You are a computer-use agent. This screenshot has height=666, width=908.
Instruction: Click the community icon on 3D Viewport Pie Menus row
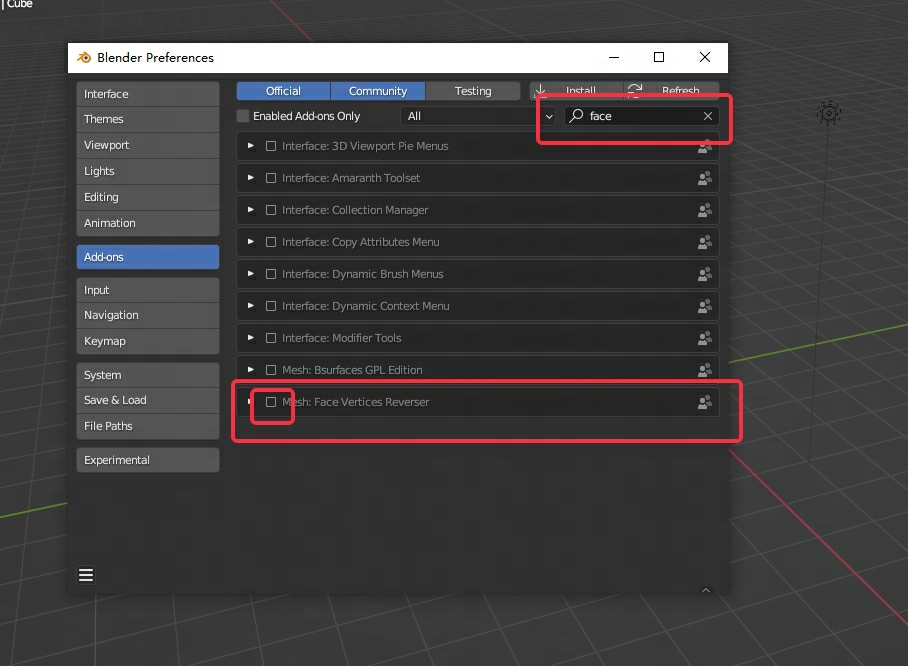click(x=704, y=146)
